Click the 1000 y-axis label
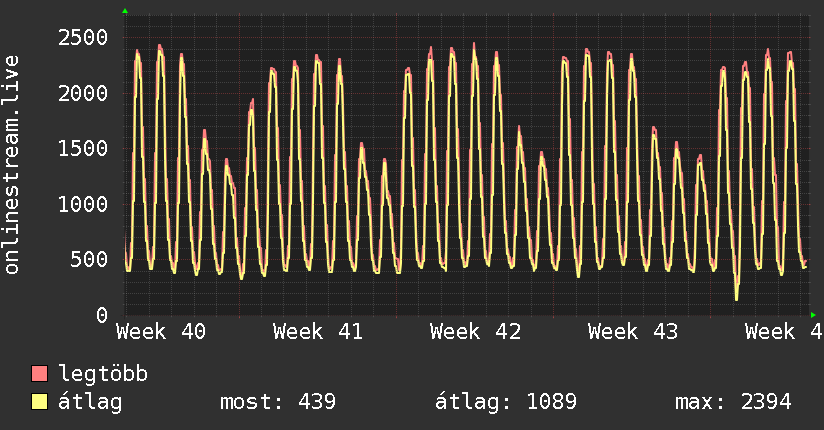 tap(83, 204)
